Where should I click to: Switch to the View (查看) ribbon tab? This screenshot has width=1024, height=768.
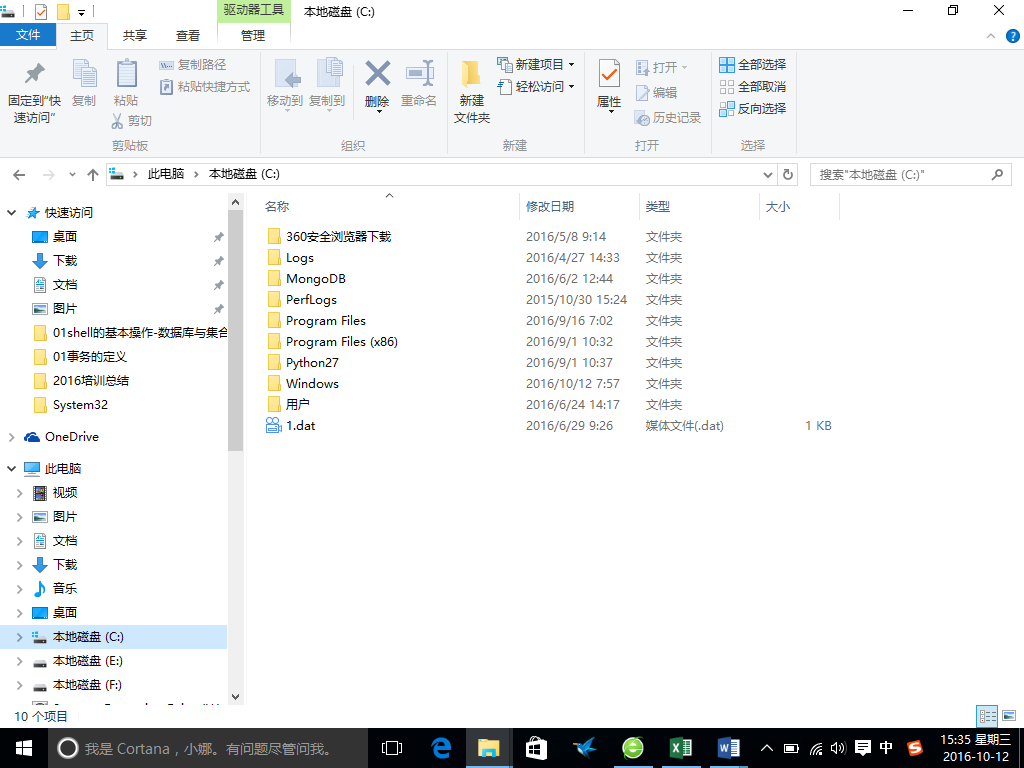click(x=187, y=35)
